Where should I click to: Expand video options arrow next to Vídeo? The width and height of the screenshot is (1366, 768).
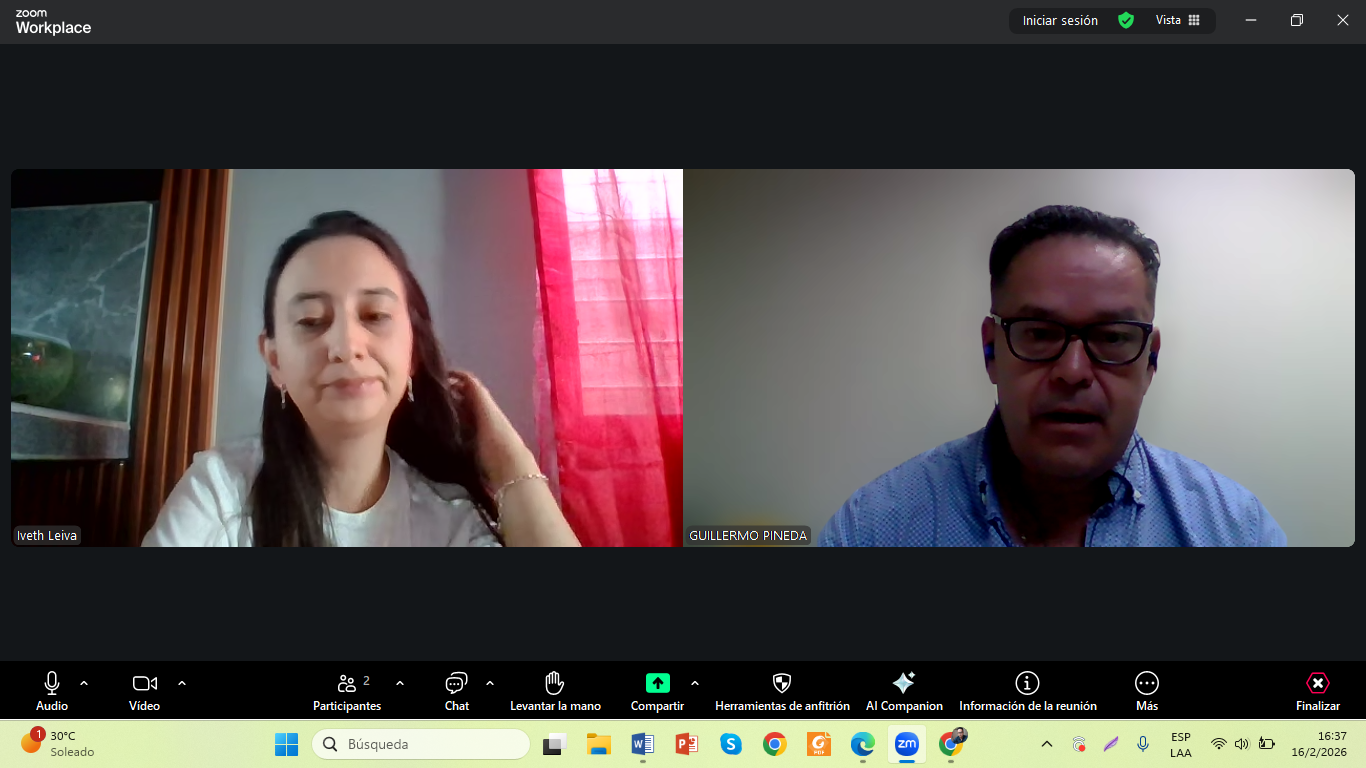click(x=182, y=684)
